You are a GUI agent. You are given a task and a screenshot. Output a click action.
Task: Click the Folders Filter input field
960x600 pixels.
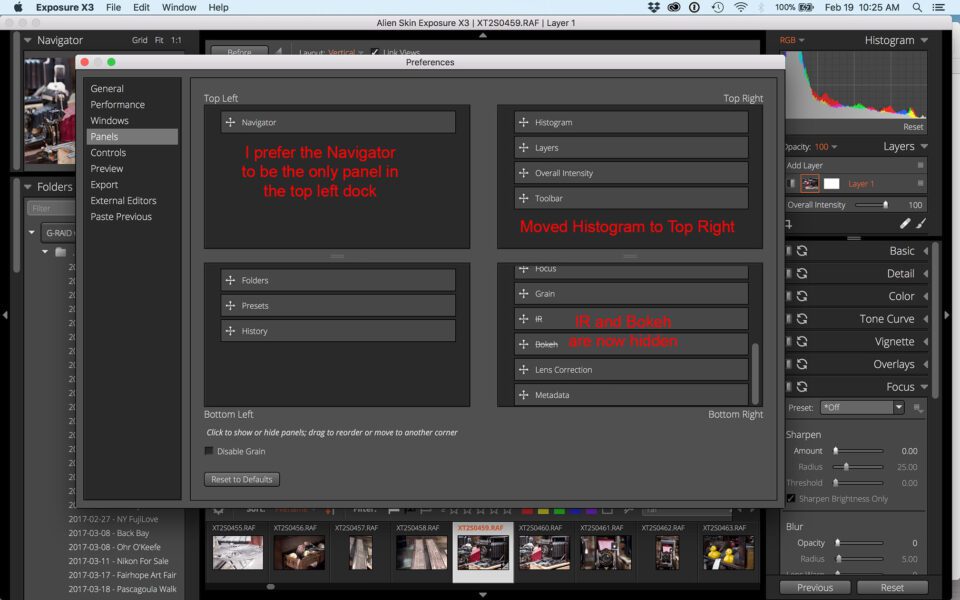coord(51,209)
